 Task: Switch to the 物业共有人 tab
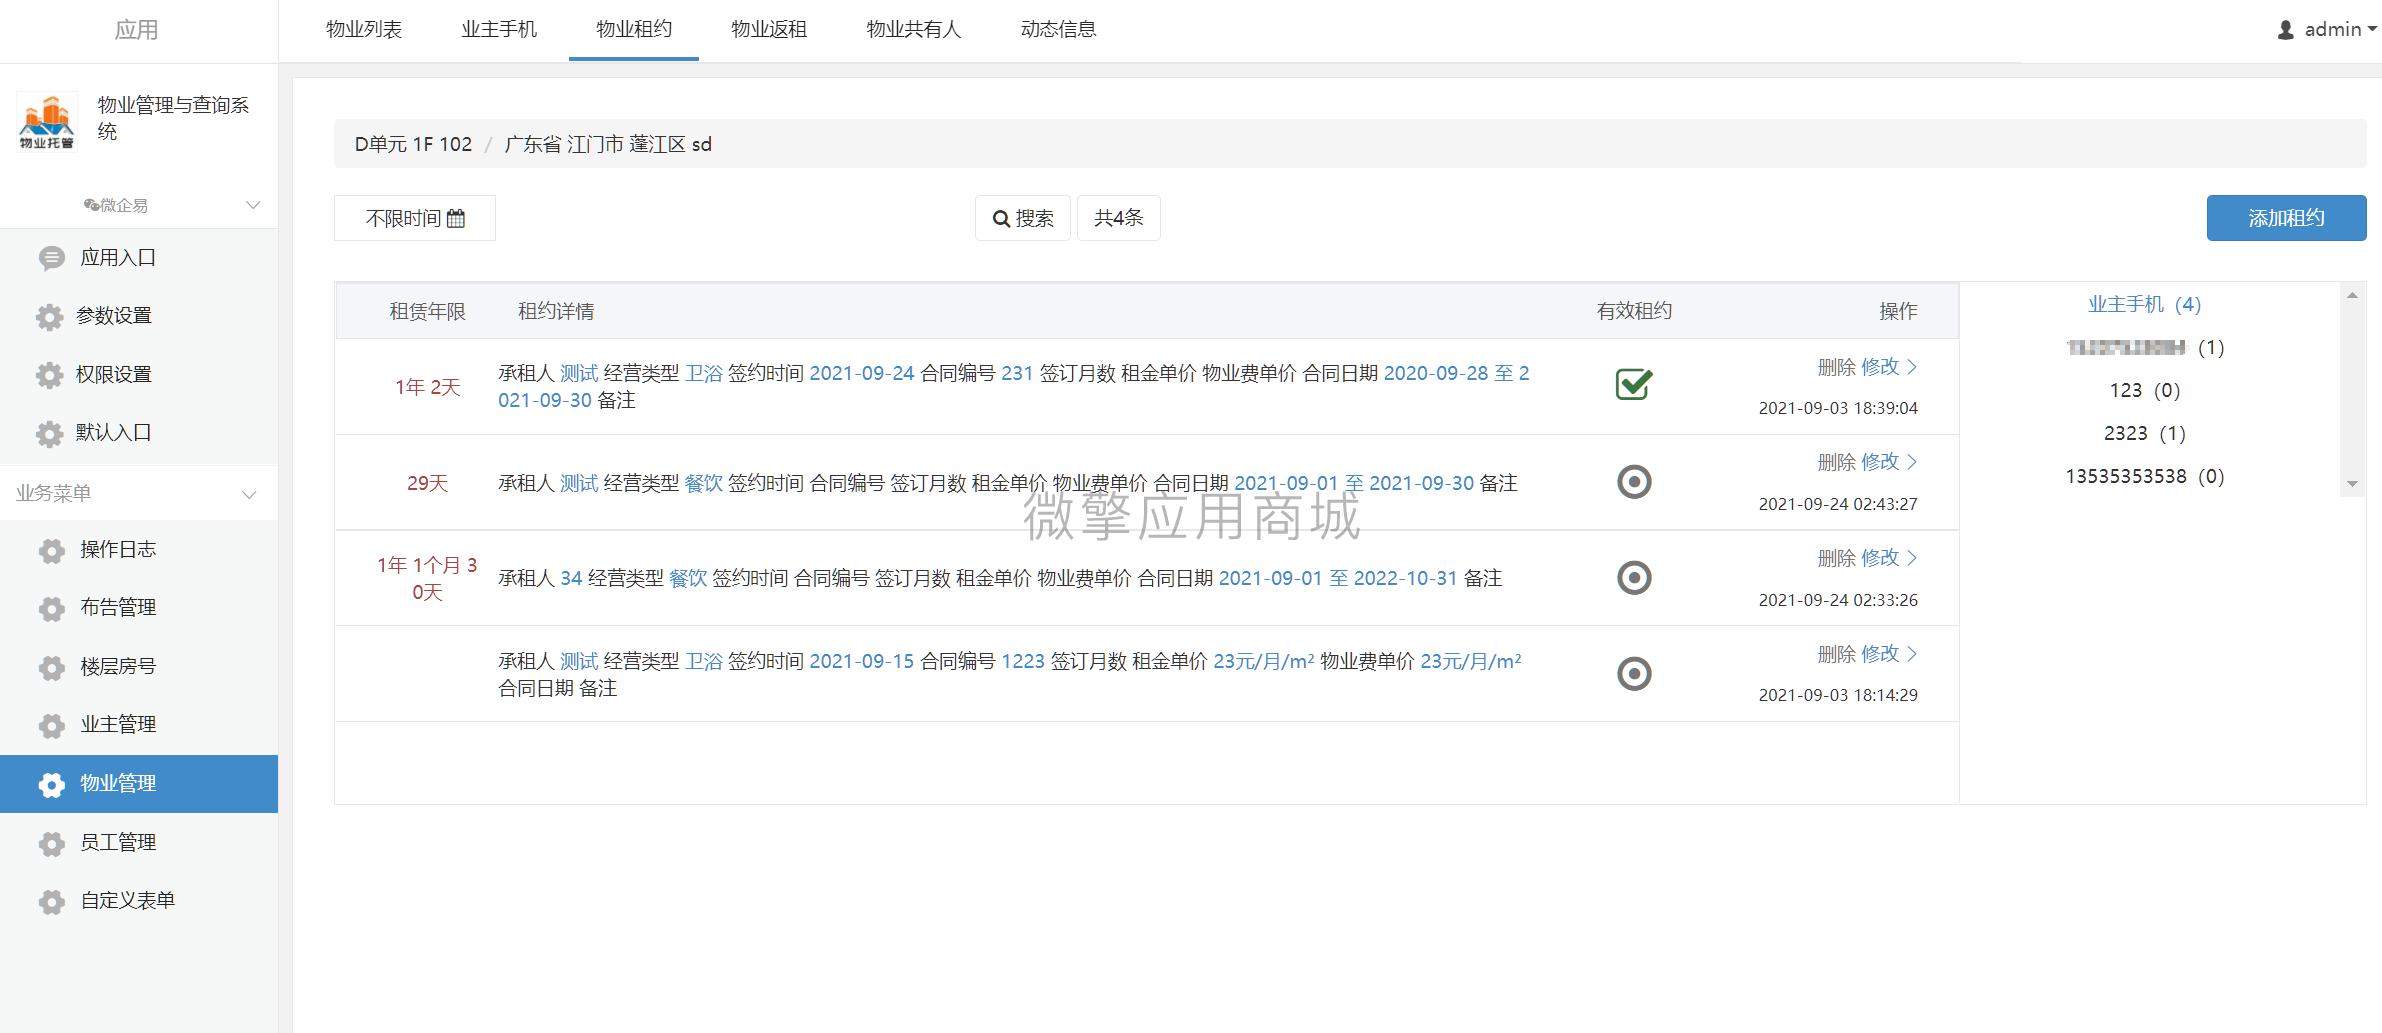[x=914, y=30]
